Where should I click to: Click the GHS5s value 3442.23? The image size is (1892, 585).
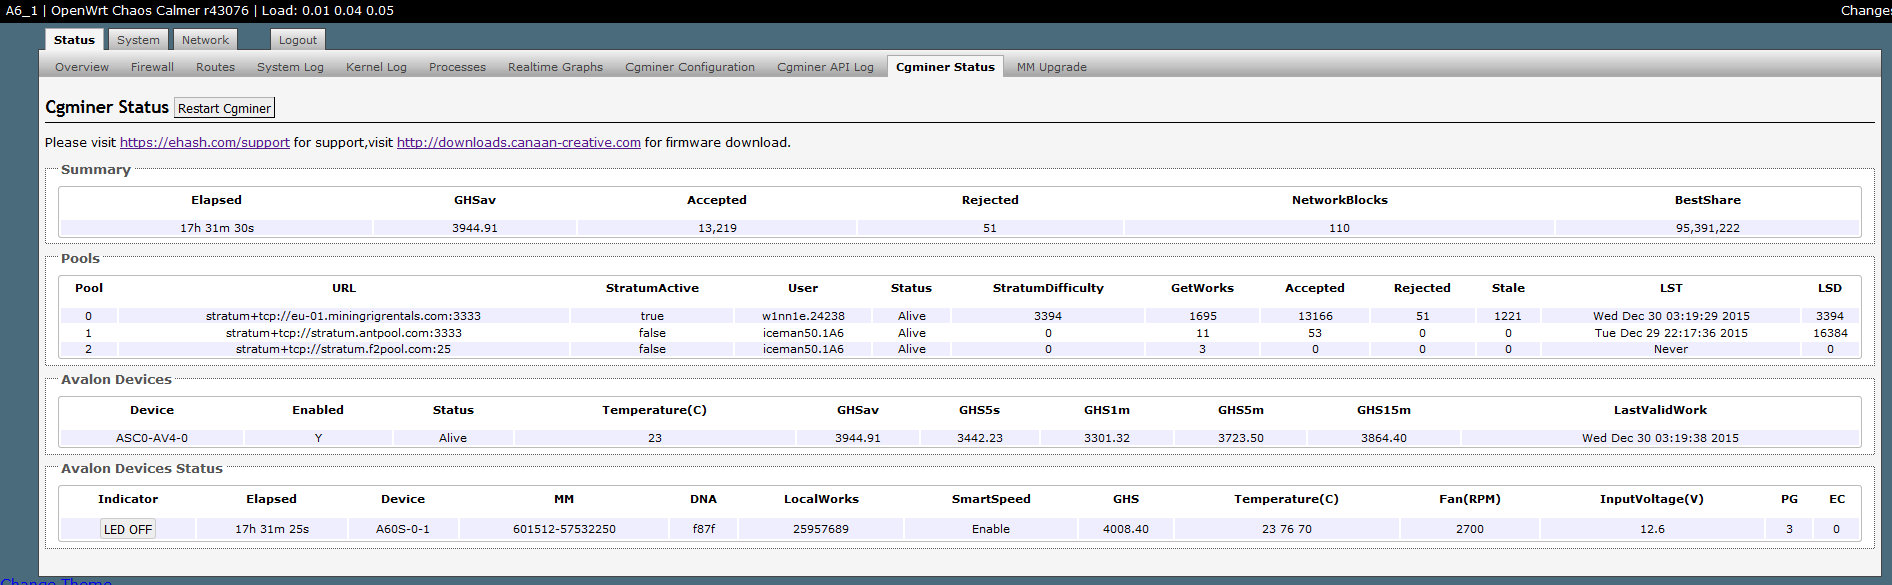(x=979, y=438)
